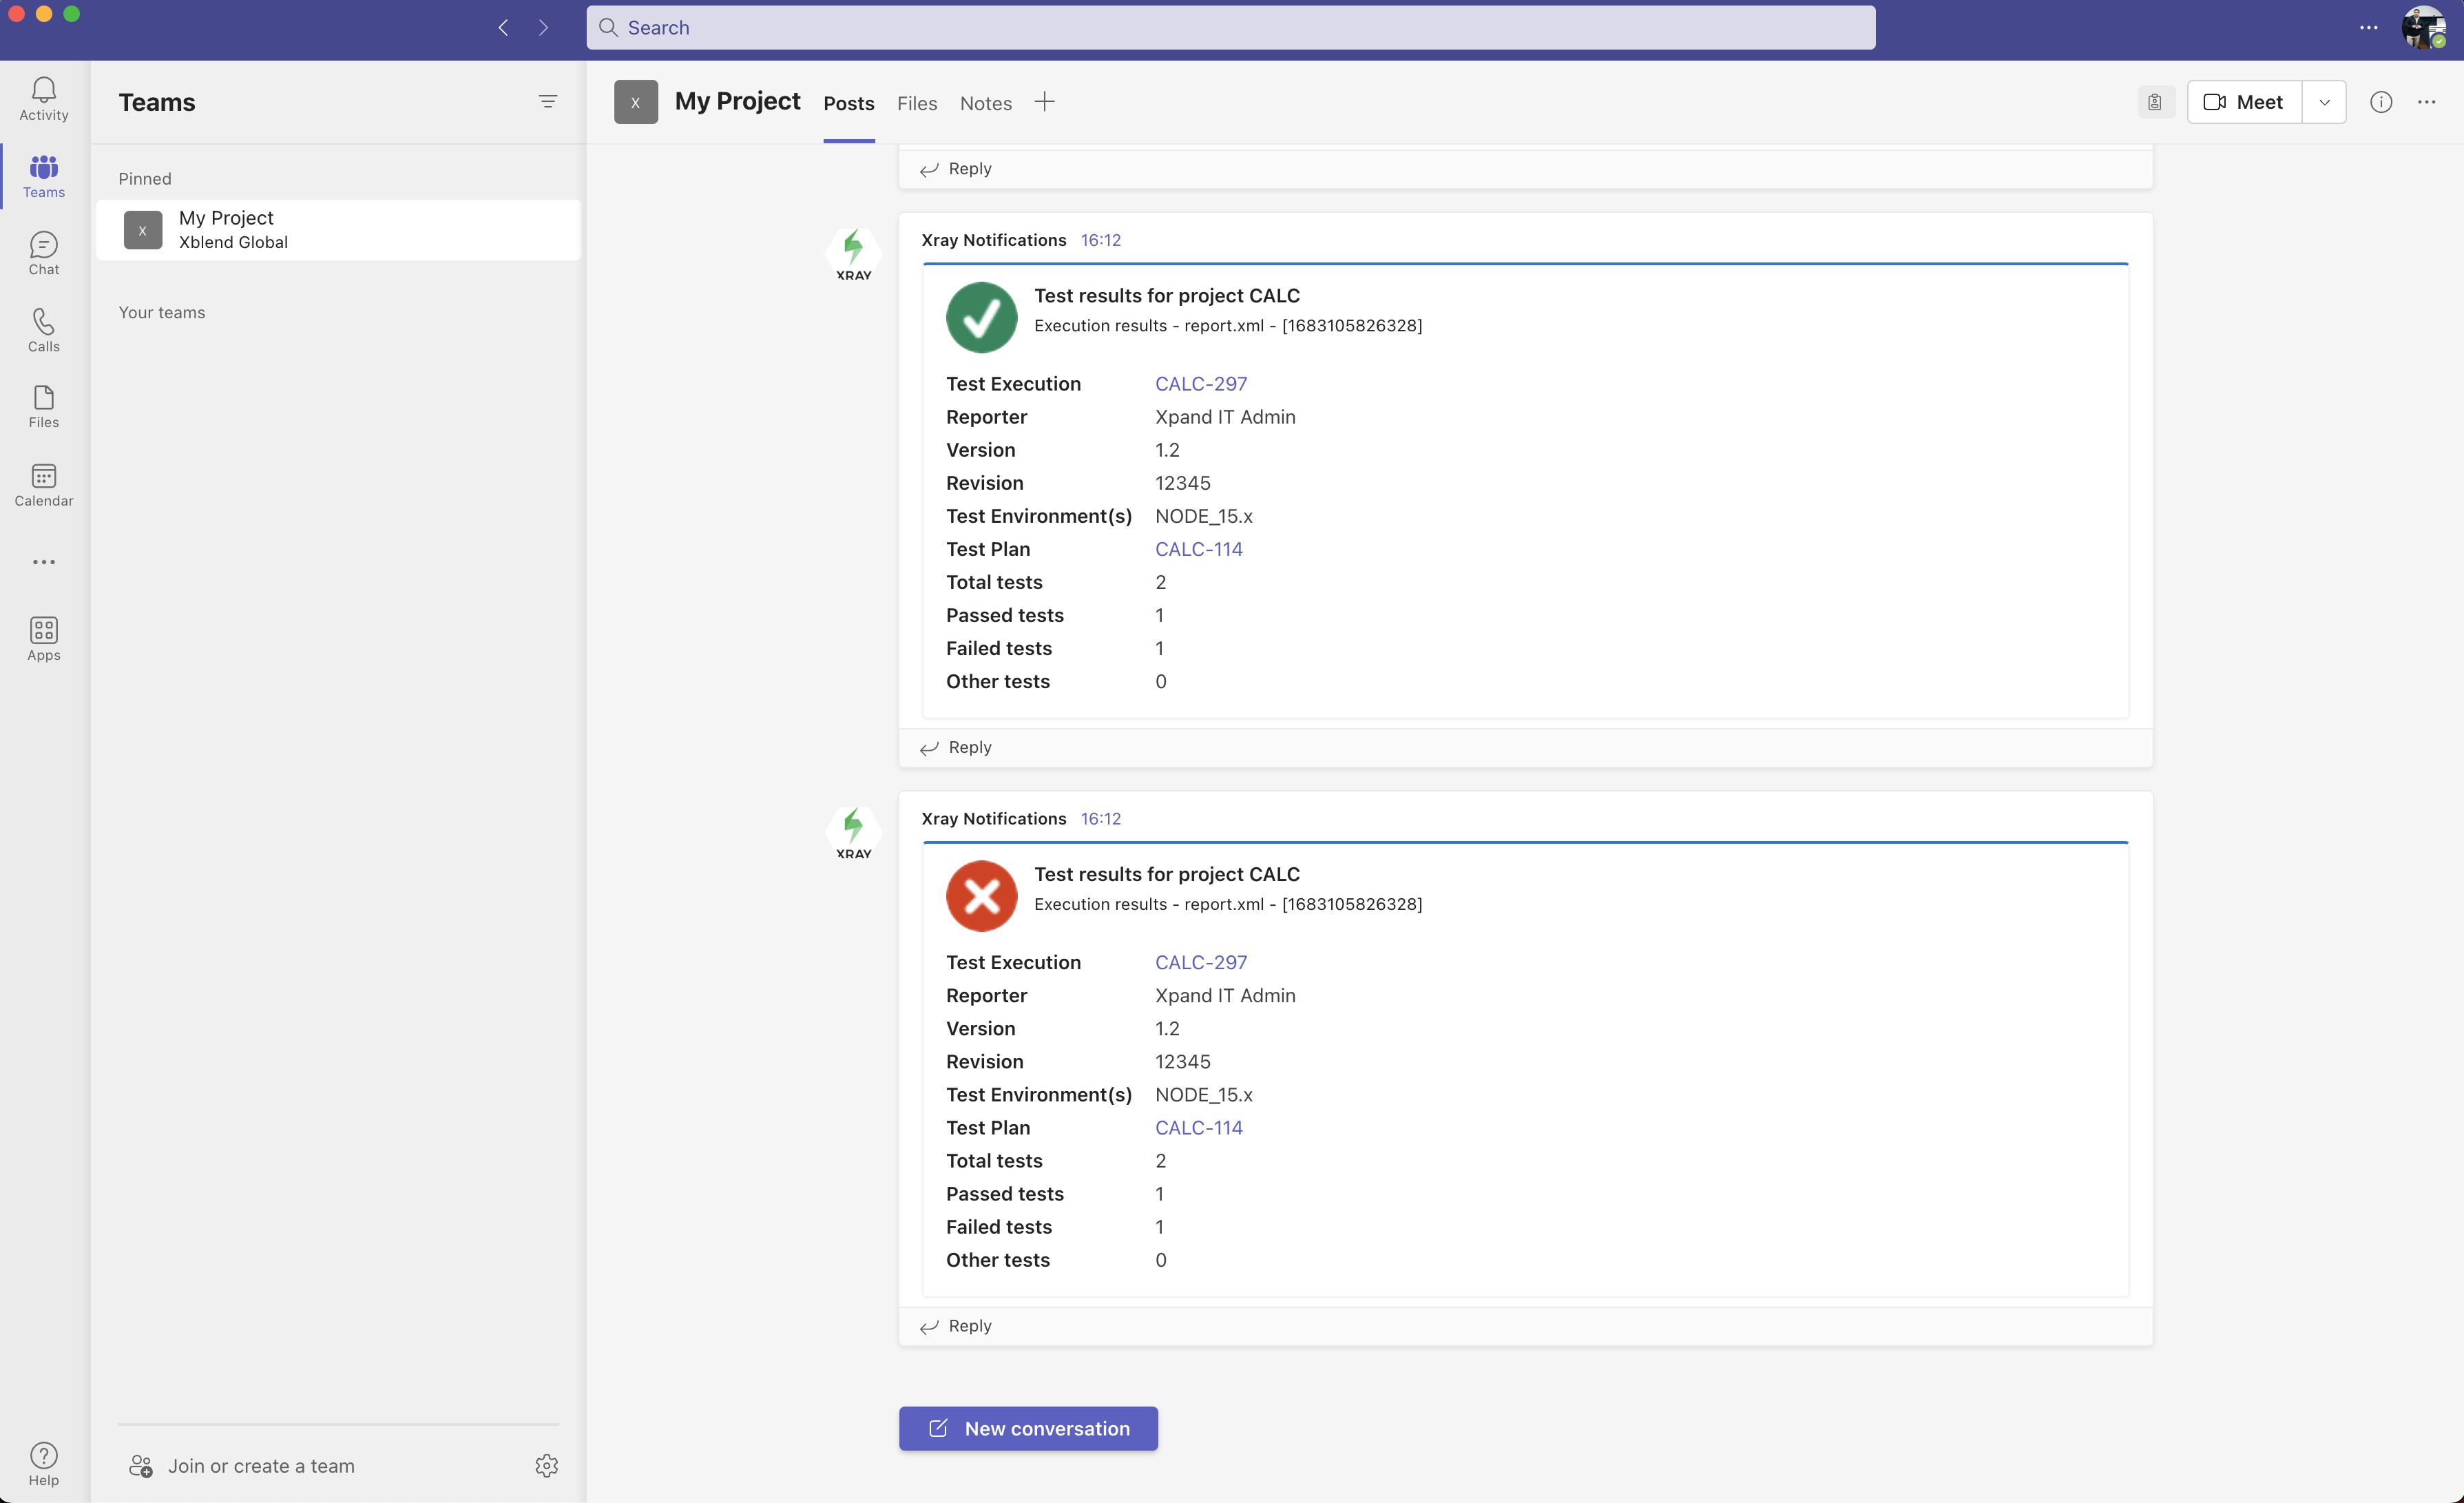Click the Join or create a team icon
The width and height of the screenshot is (2464, 1503).
click(x=140, y=1465)
